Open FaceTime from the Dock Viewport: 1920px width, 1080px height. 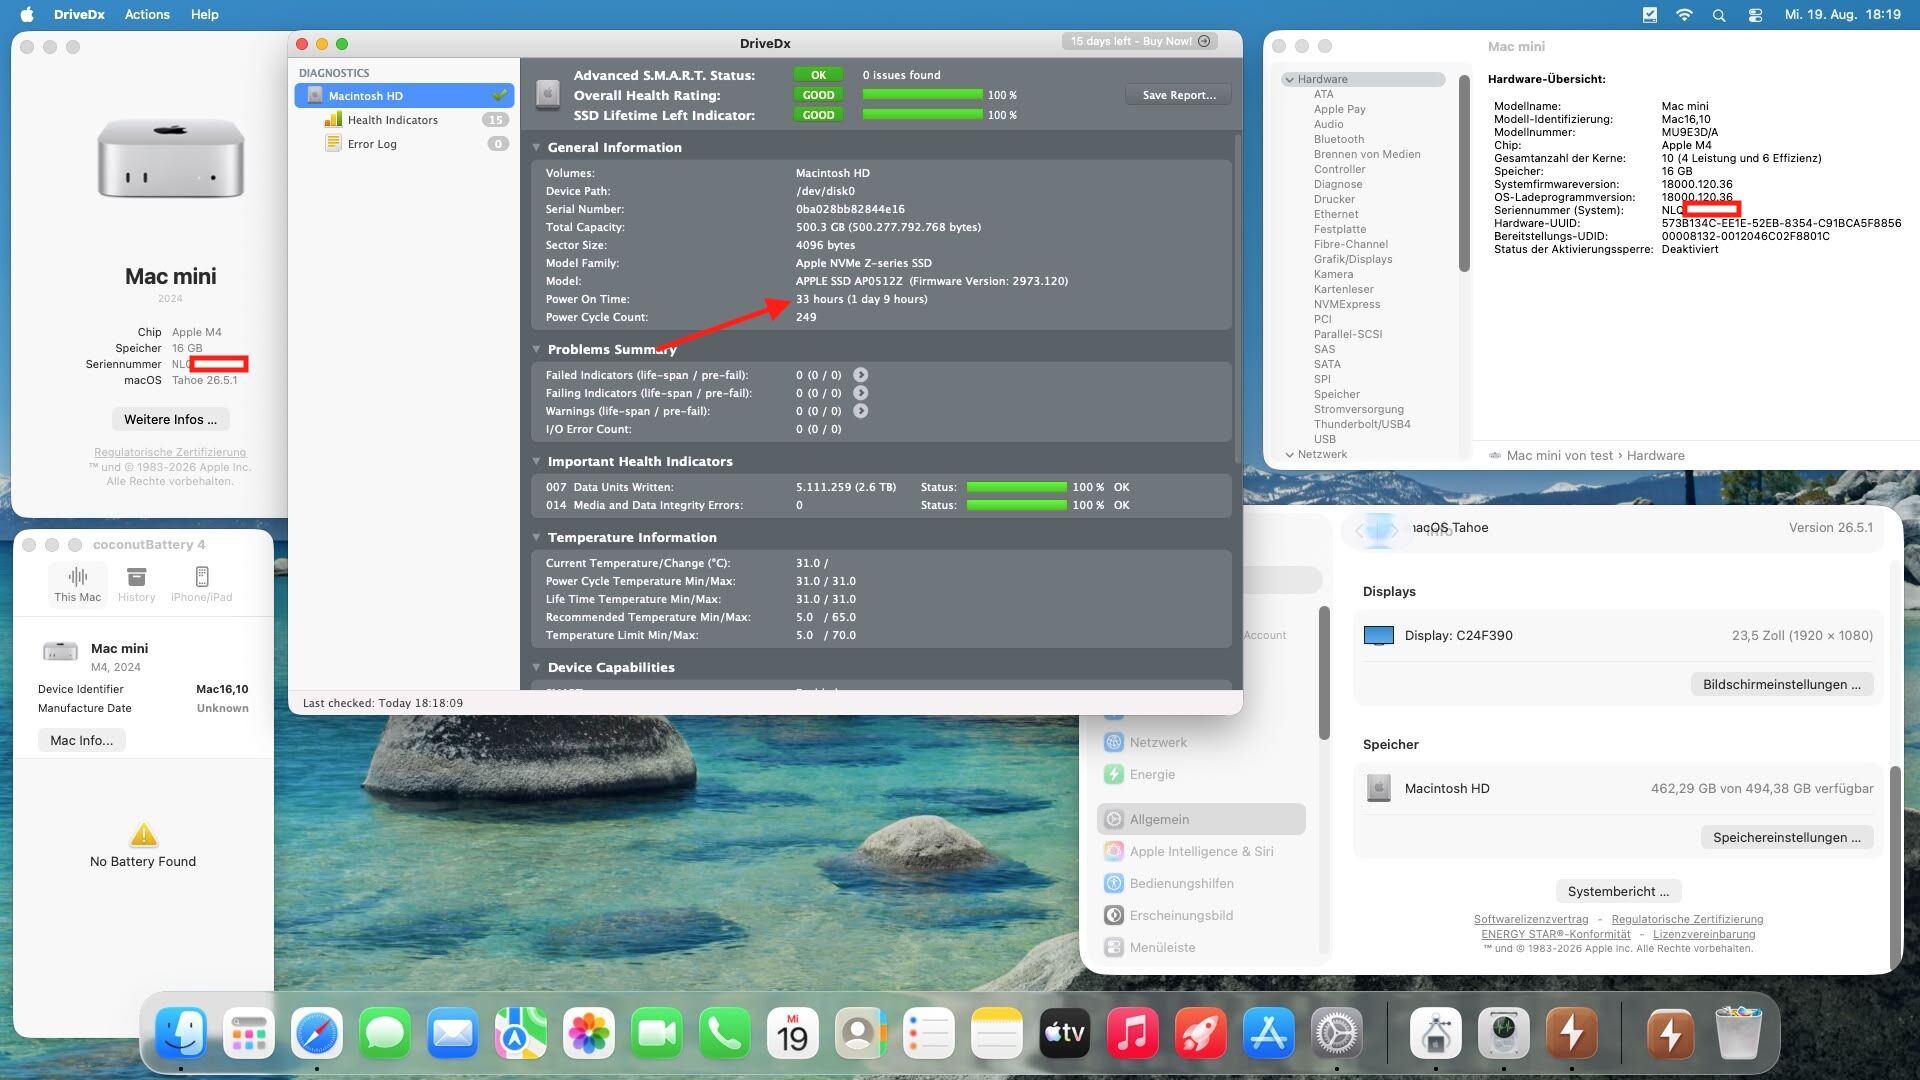657,1033
